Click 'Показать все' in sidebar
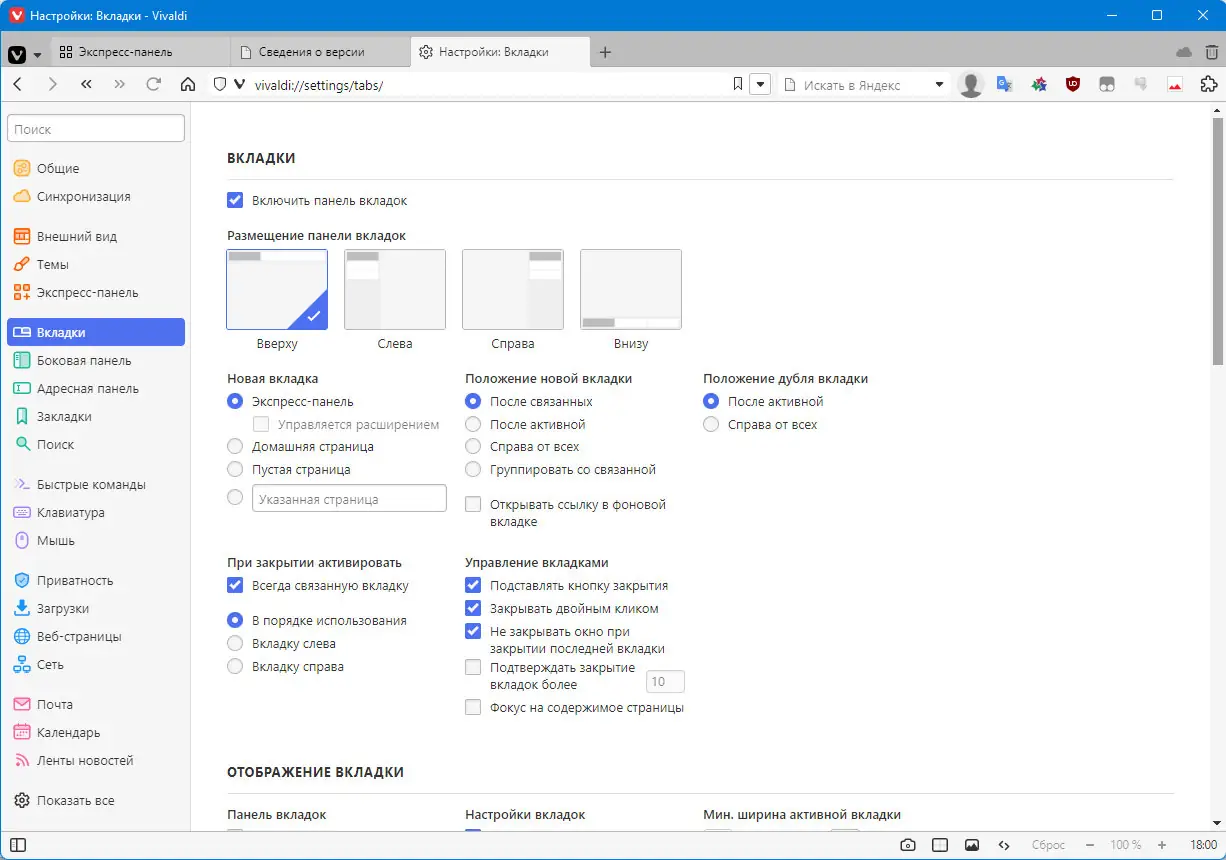Screen dimensions: 1226x860 click(96, 801)
